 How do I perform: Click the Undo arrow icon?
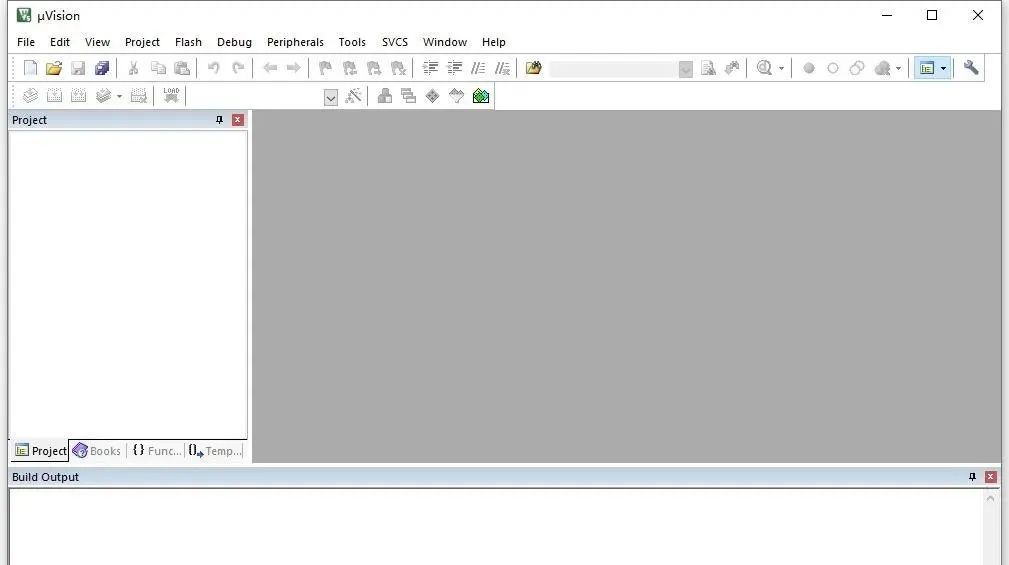tap(214, 68)
